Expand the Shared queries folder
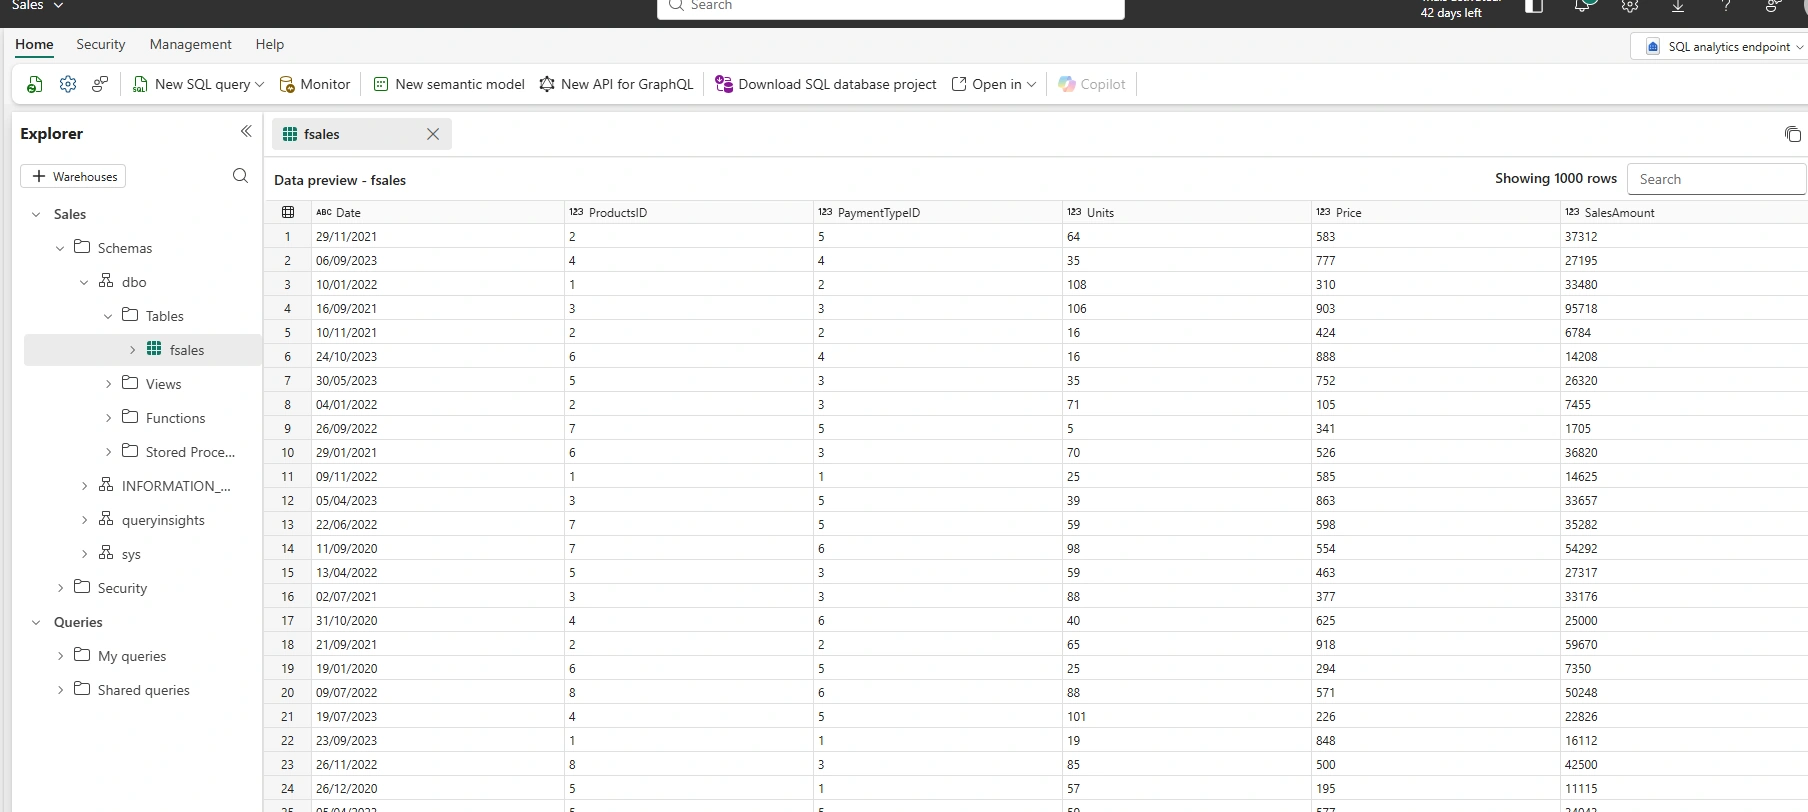This screenshot has width=1808, height=812. click(x=60, y=690)
